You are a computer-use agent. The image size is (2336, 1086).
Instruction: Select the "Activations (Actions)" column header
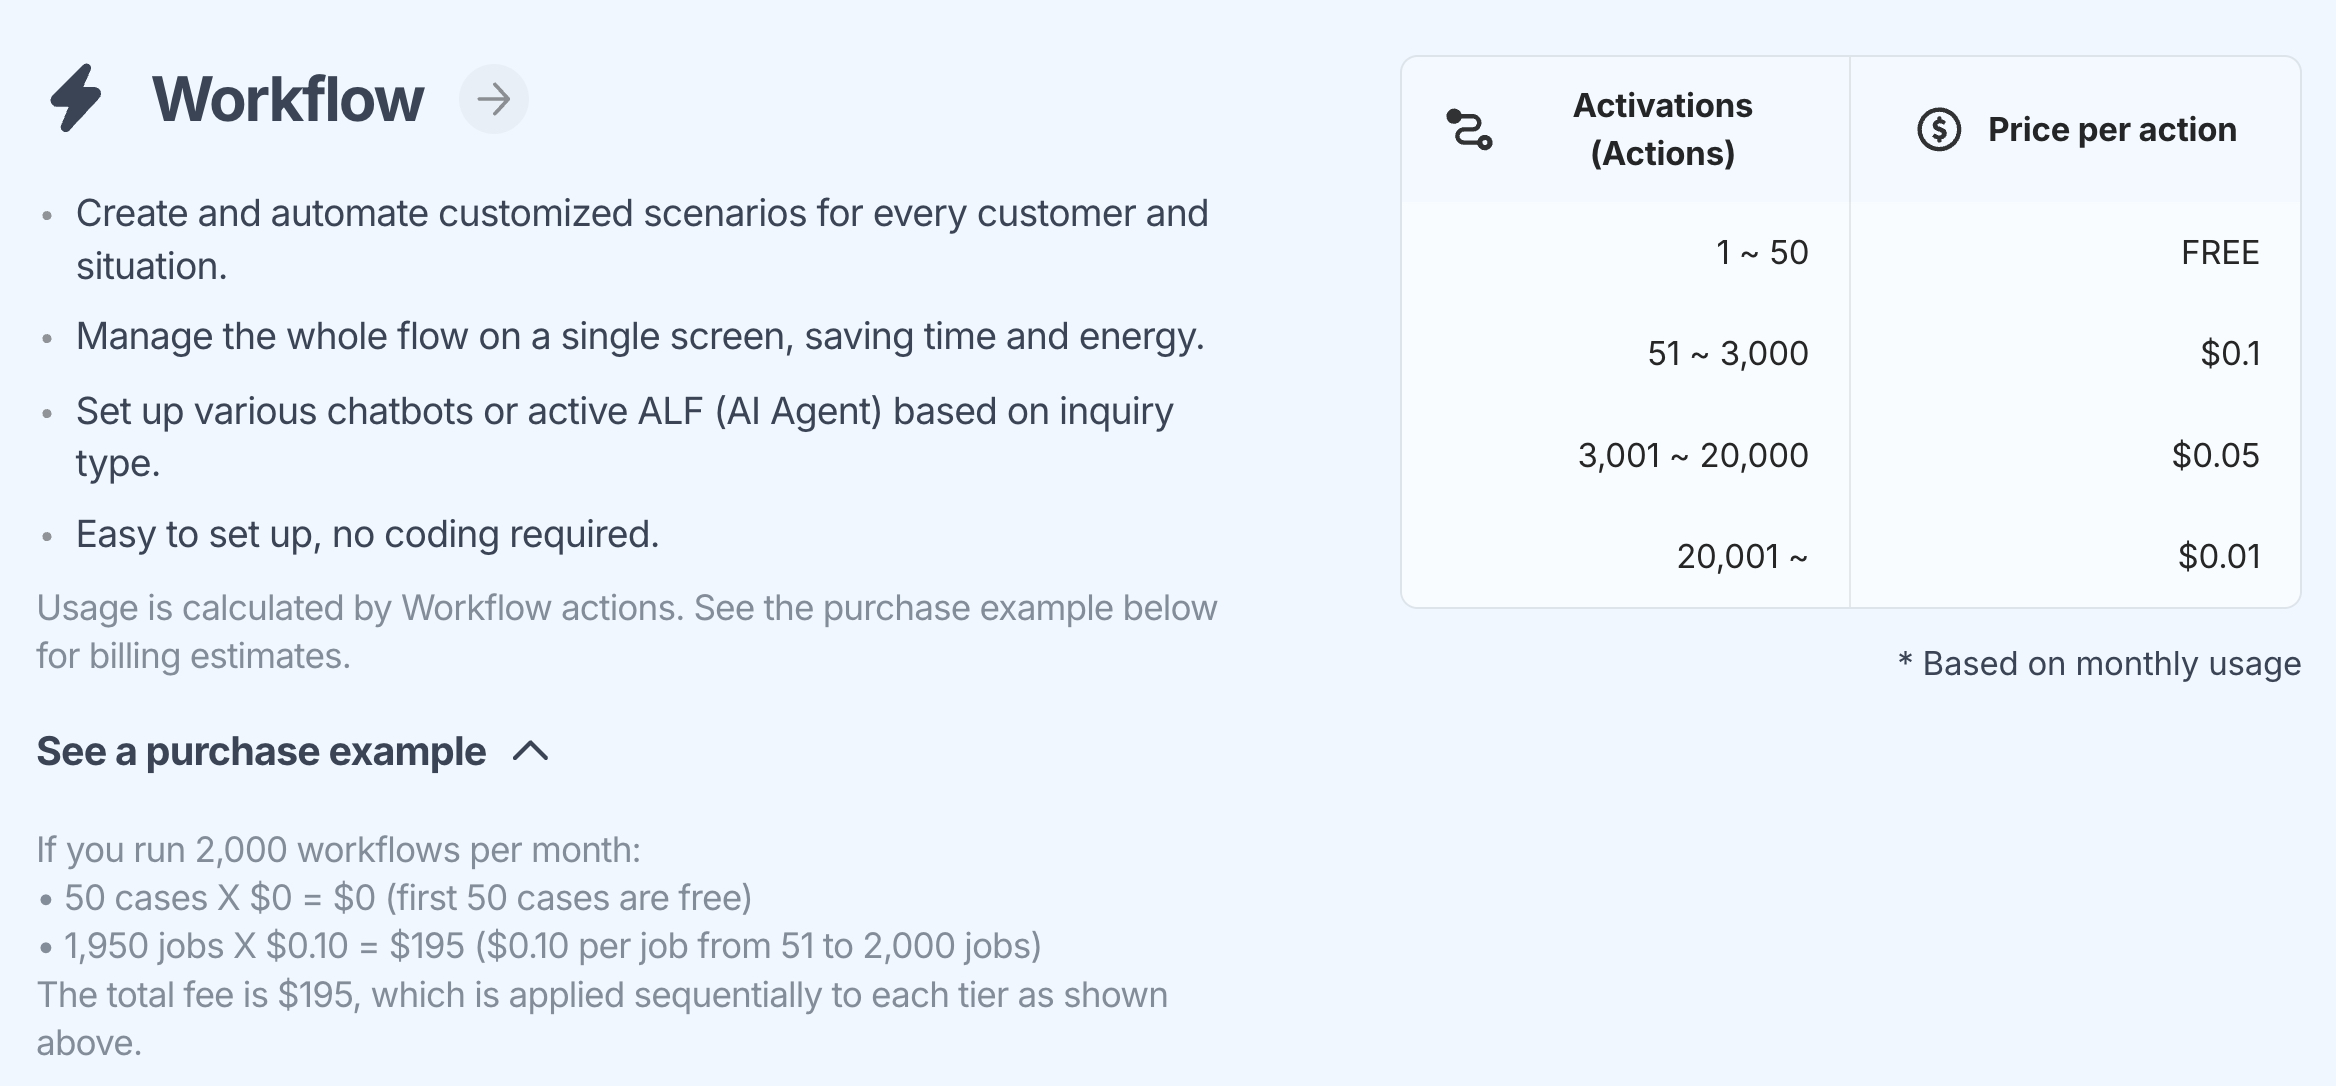pos(1662,129)
